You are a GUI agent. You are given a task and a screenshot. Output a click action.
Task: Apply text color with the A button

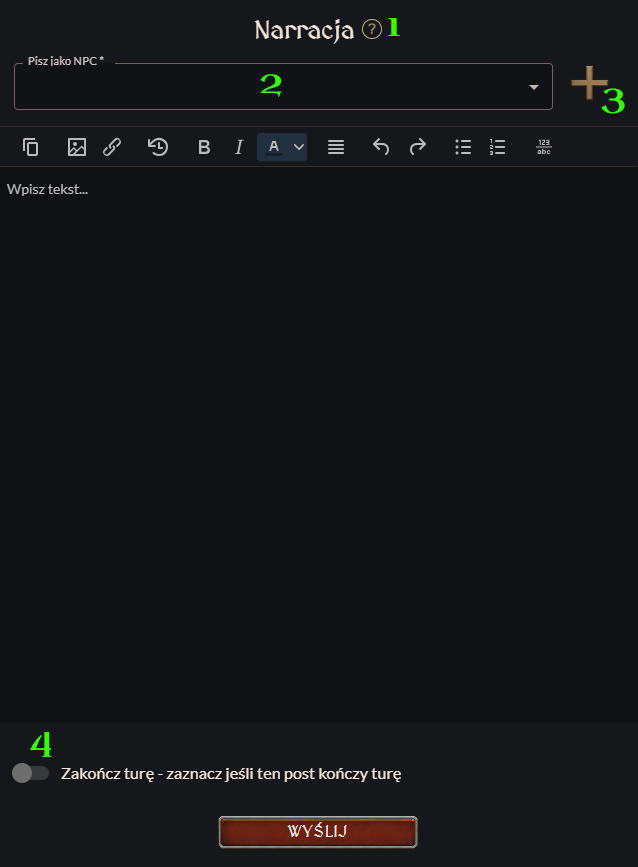click(x=273, y=147)
